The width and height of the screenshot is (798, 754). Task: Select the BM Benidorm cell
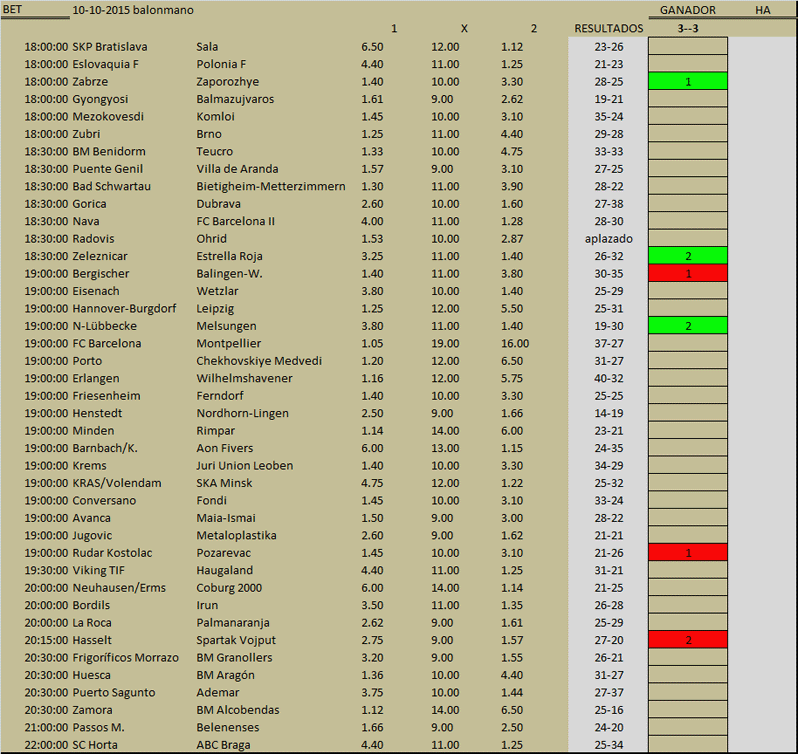coord(109,152)
